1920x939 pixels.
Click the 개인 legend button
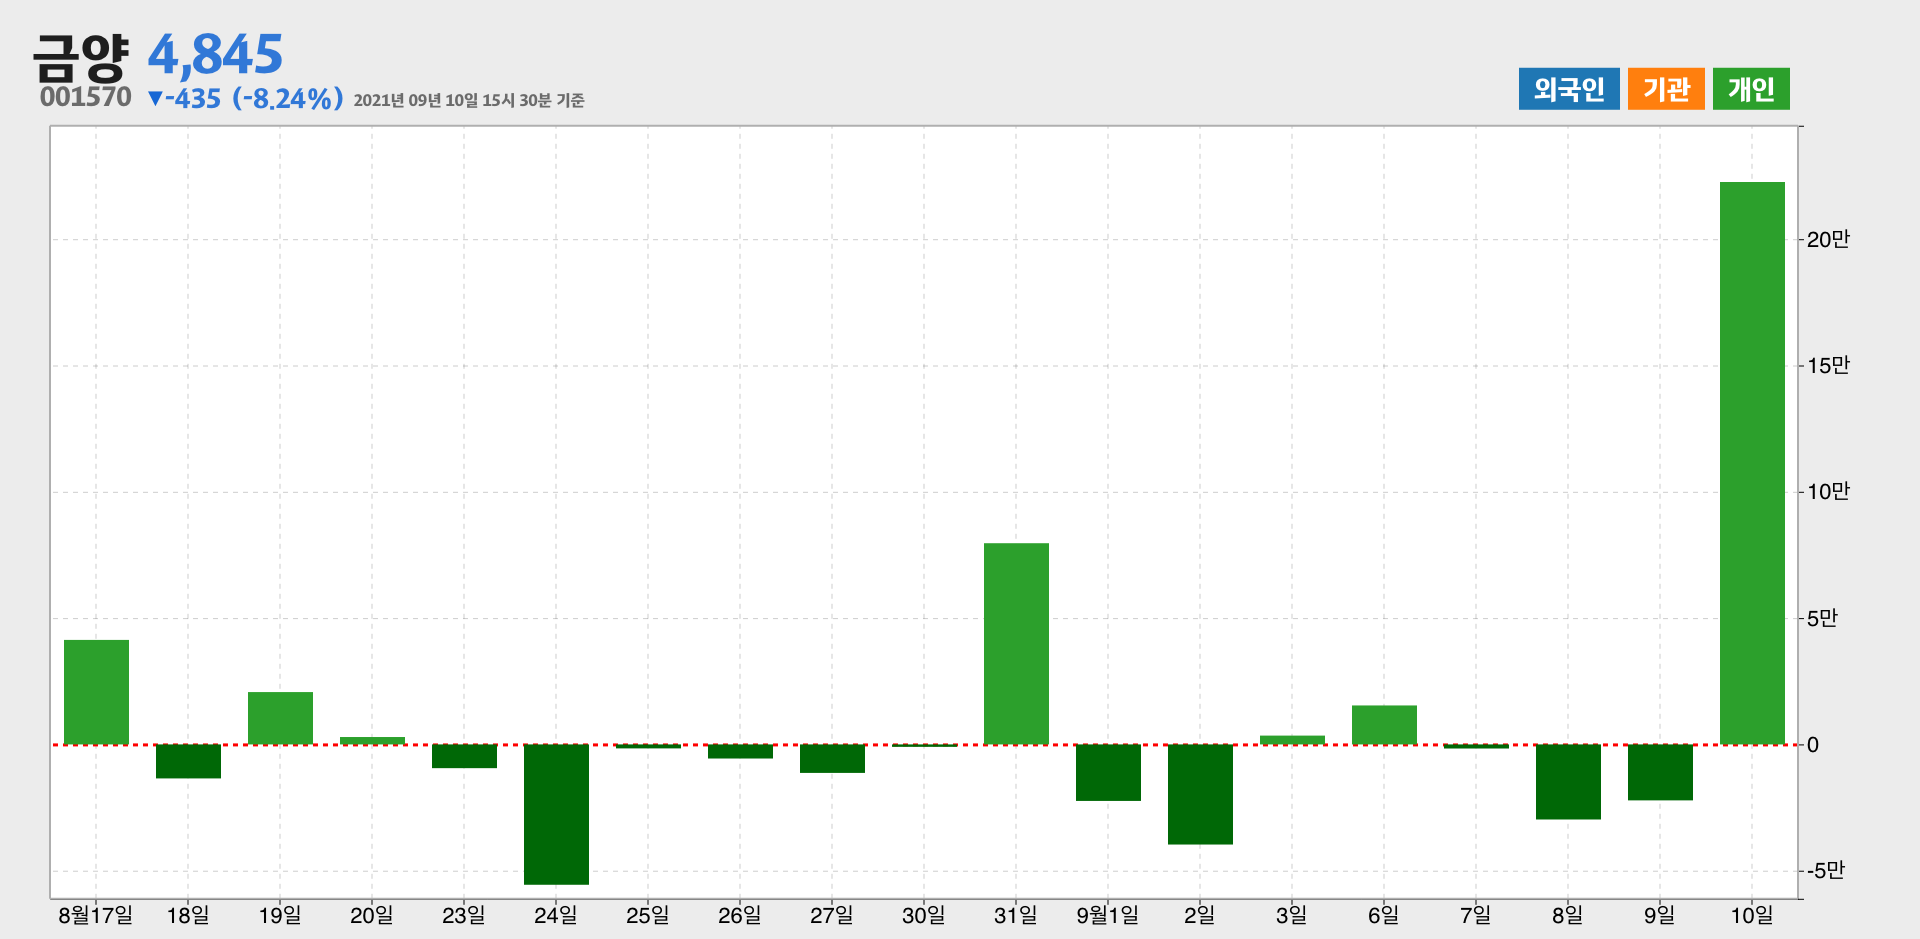(x=1751, y=89)
